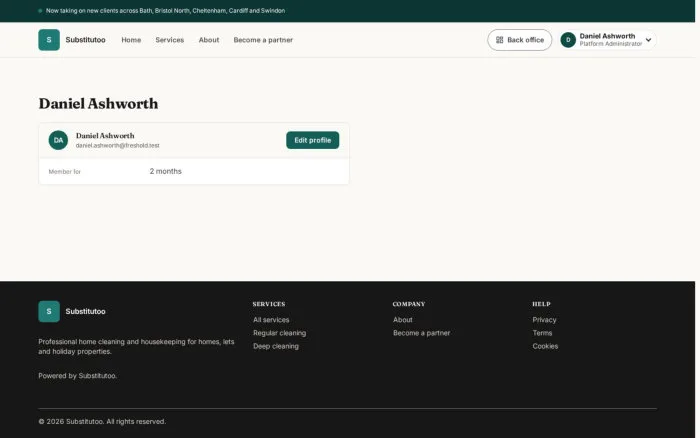Click the Platform Administrator role text
Screen dimensions: 700x438
coord(611,44)
